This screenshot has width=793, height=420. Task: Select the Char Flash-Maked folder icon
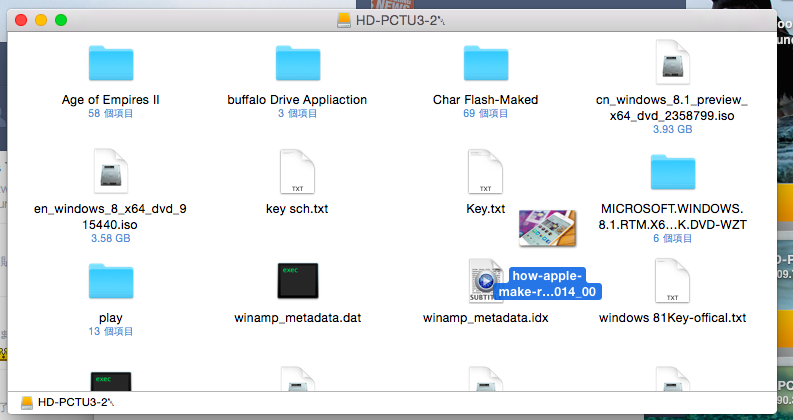point(486,63)
